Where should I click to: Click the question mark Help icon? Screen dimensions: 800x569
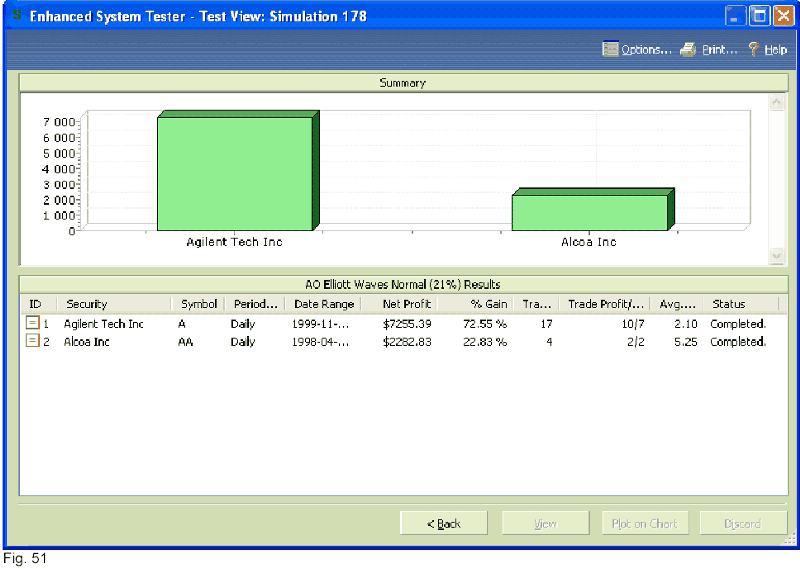(x=754, y=49)
